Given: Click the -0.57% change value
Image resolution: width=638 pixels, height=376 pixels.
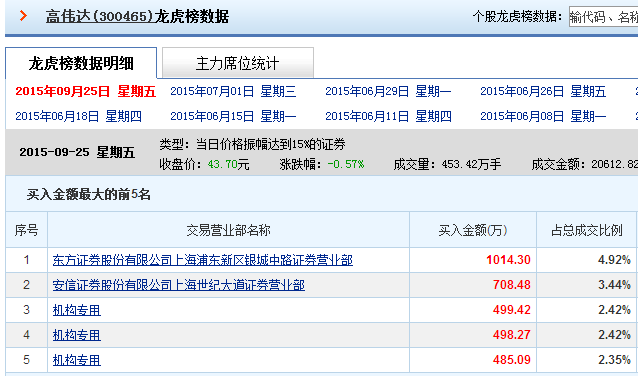Looking at the screenshot, I should [x=345, y=164].
